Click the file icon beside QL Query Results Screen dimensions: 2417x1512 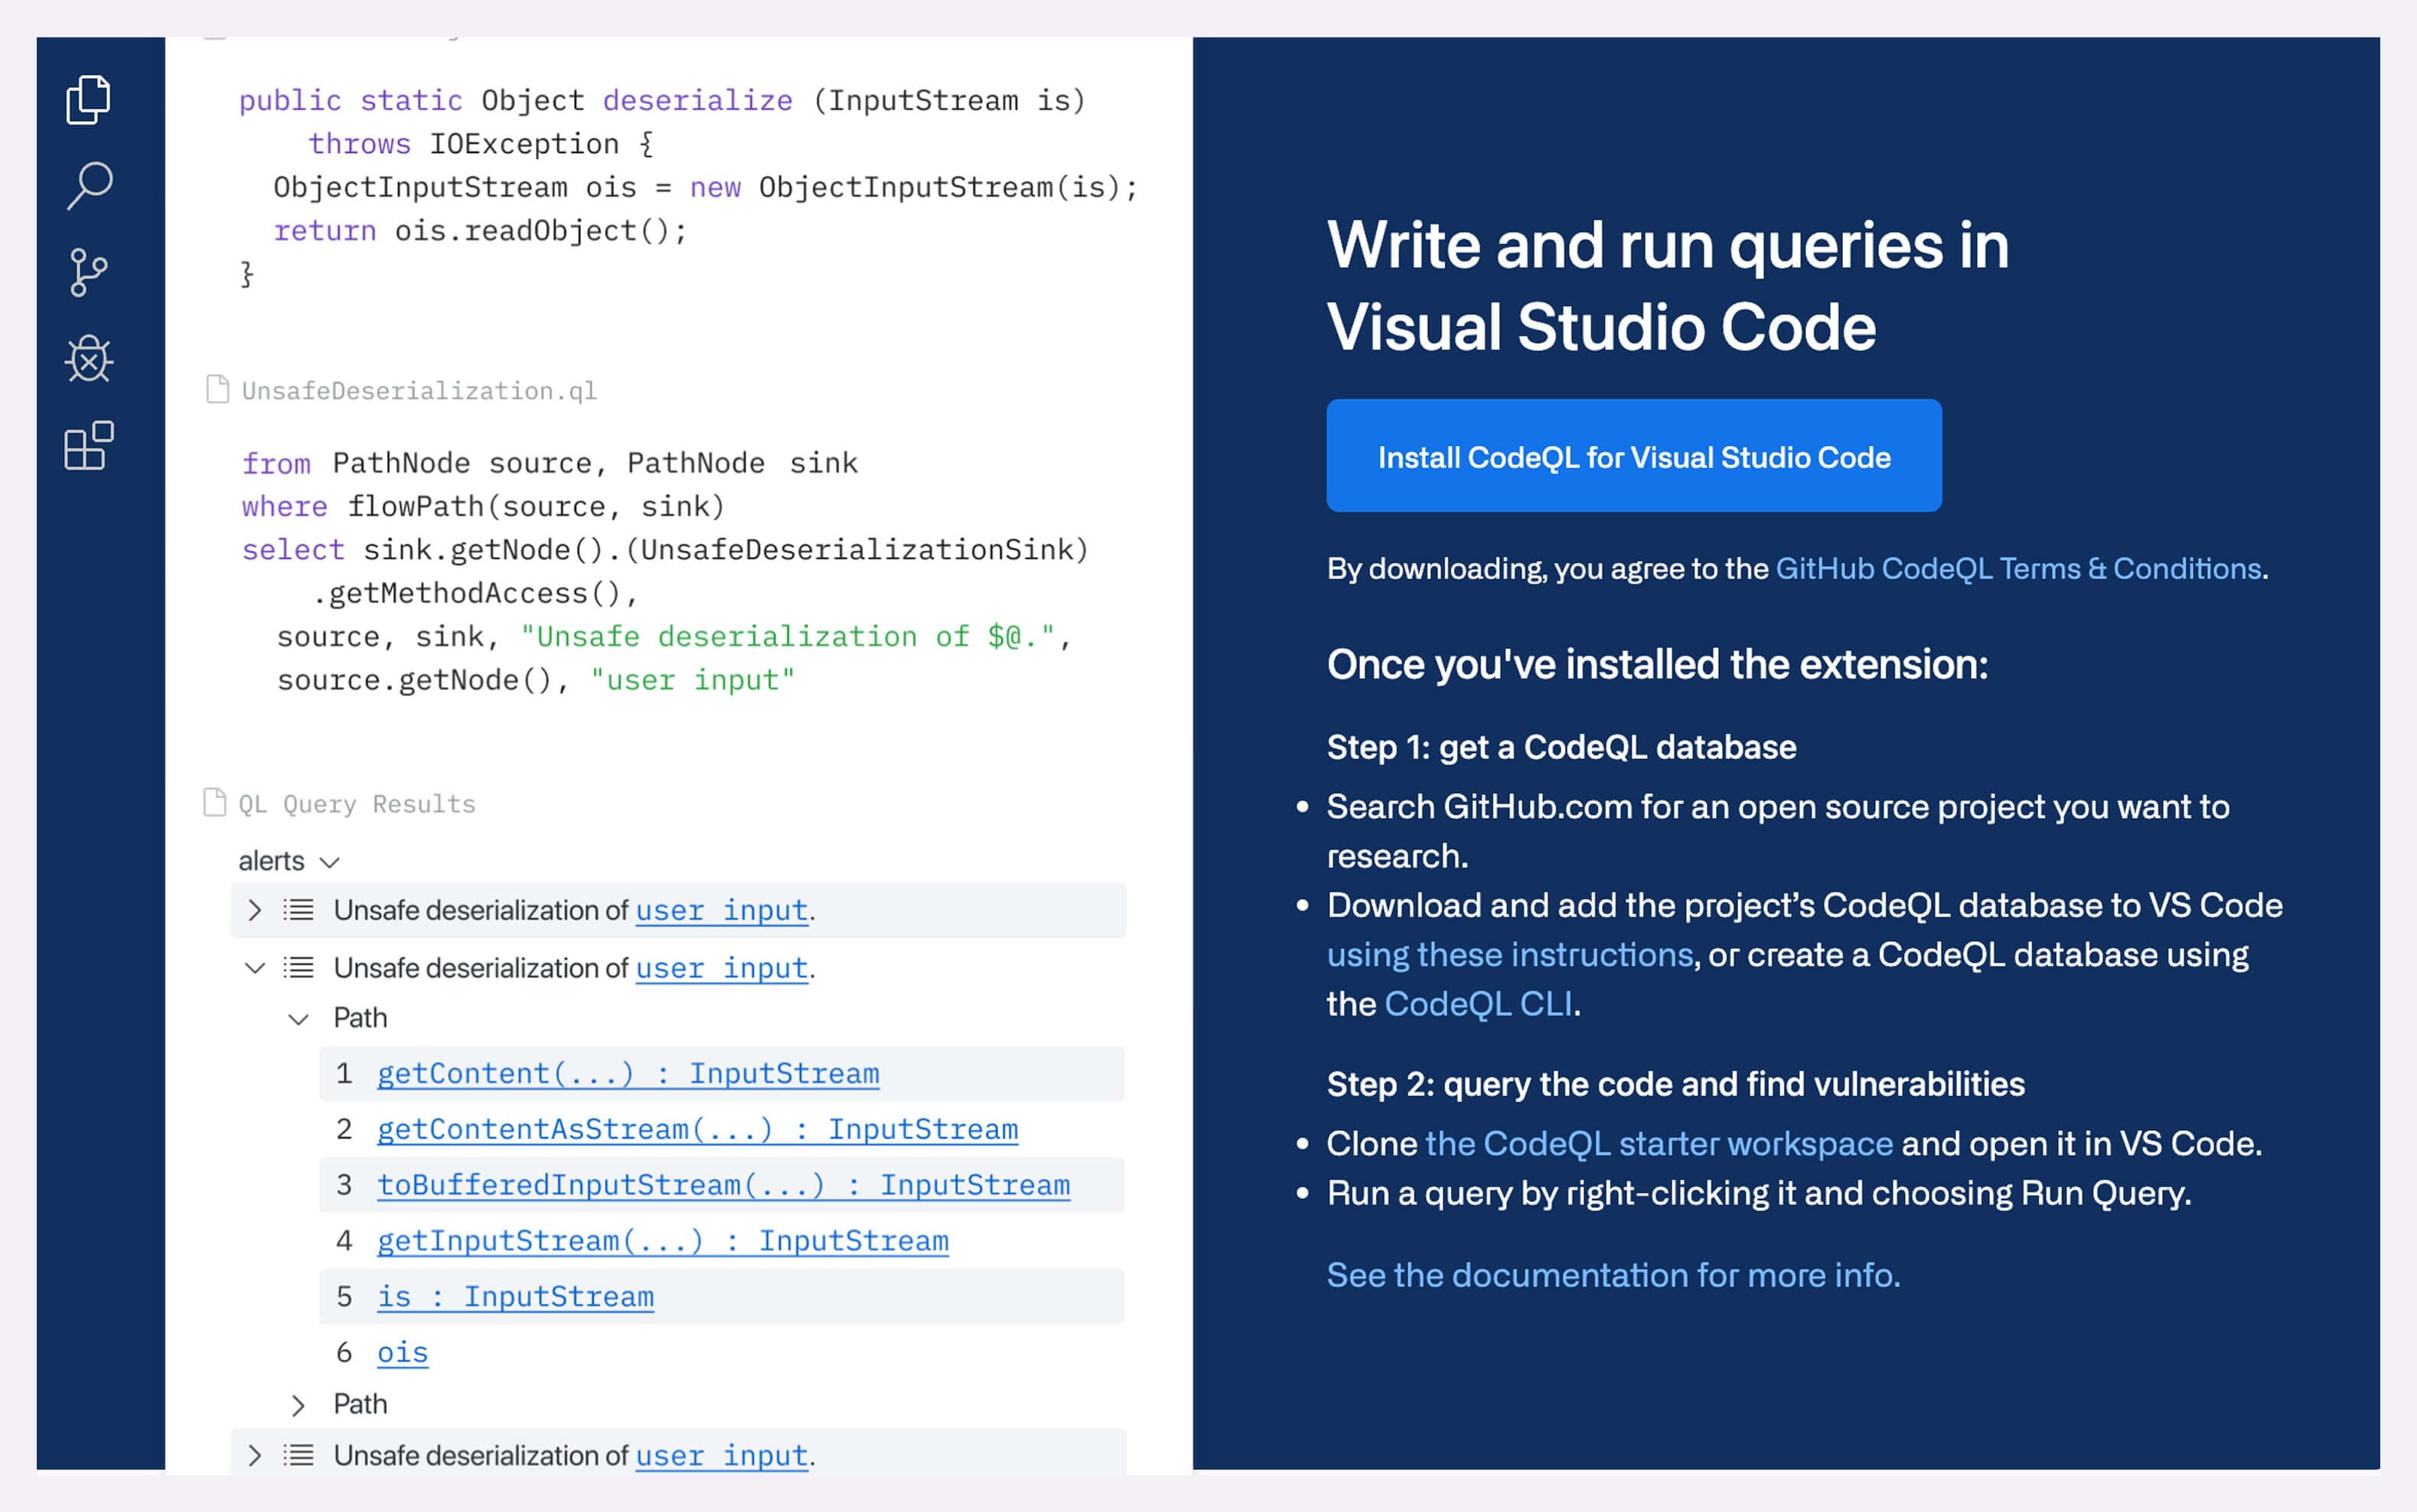(214, 802)
